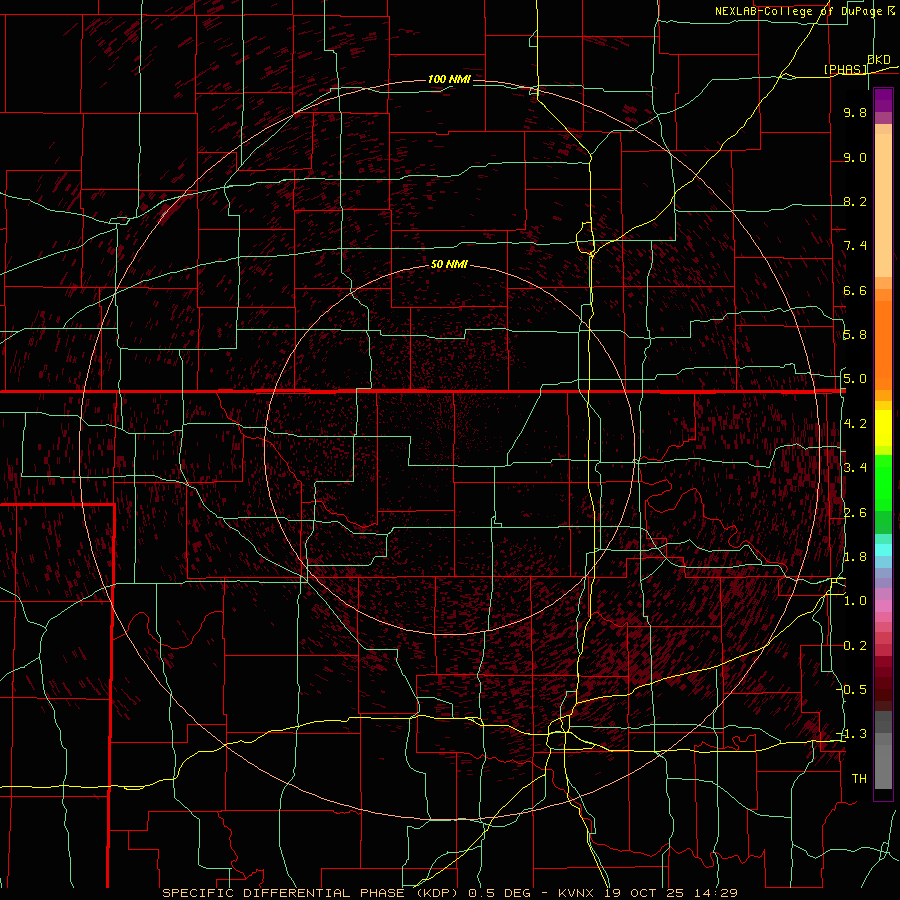Click the 5.0 scale value

tap(855, 379)
